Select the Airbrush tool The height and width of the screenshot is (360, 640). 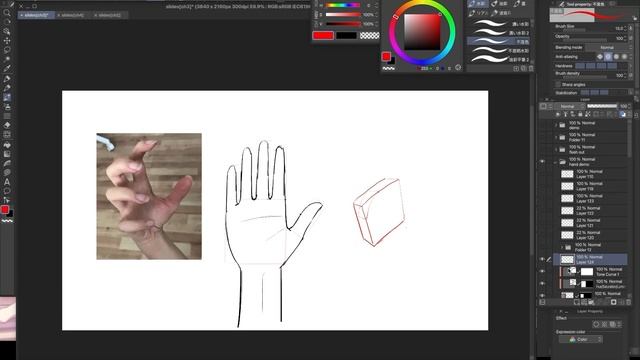(7, 107)
